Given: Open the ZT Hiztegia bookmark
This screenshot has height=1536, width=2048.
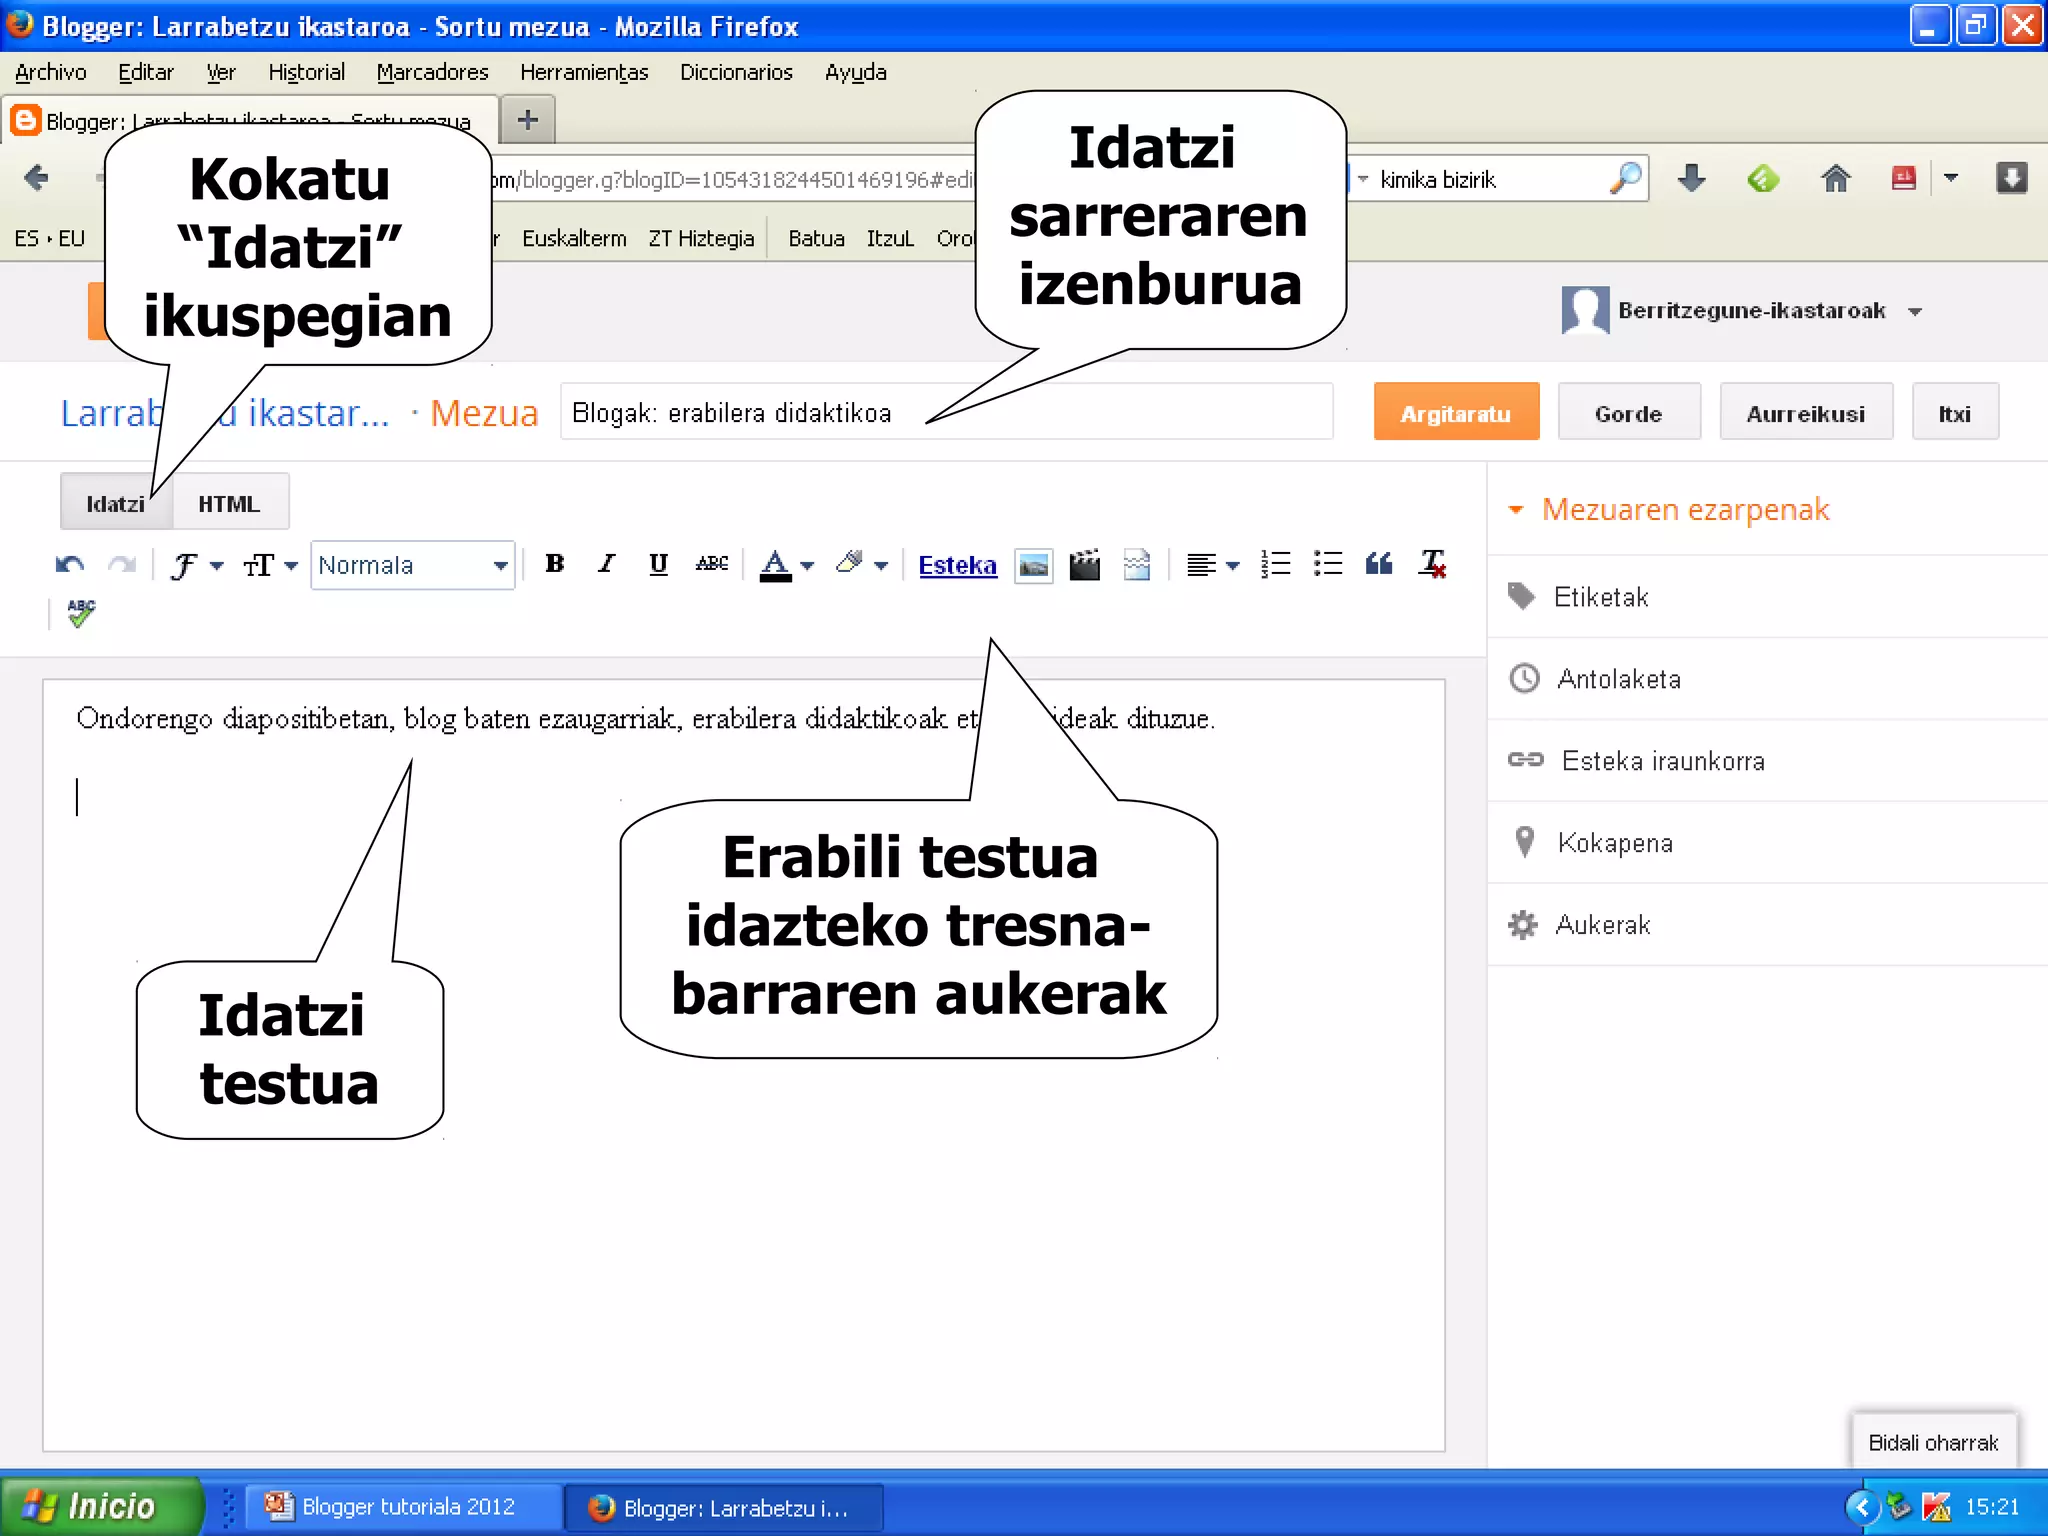Looking at the screenshot, I should click(701, 238).
